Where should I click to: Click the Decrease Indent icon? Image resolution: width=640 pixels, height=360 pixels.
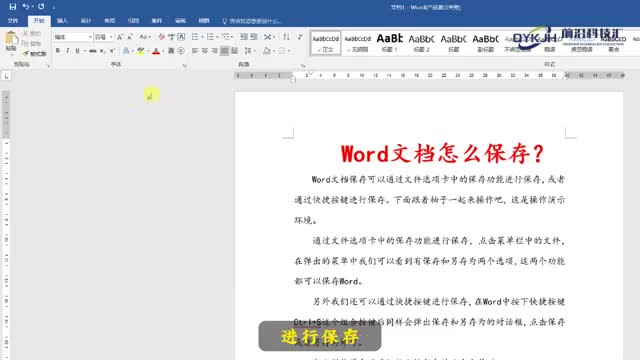[244, 37]
